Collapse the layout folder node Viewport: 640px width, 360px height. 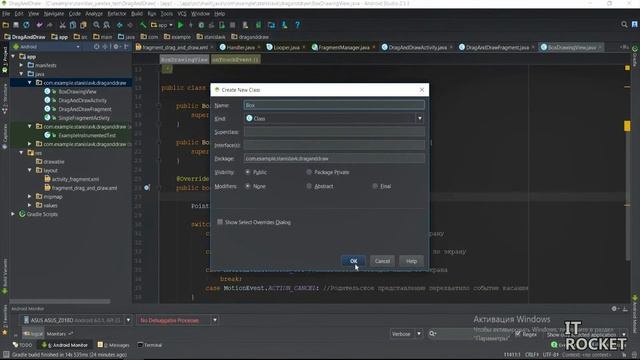(x=30, y=170)
